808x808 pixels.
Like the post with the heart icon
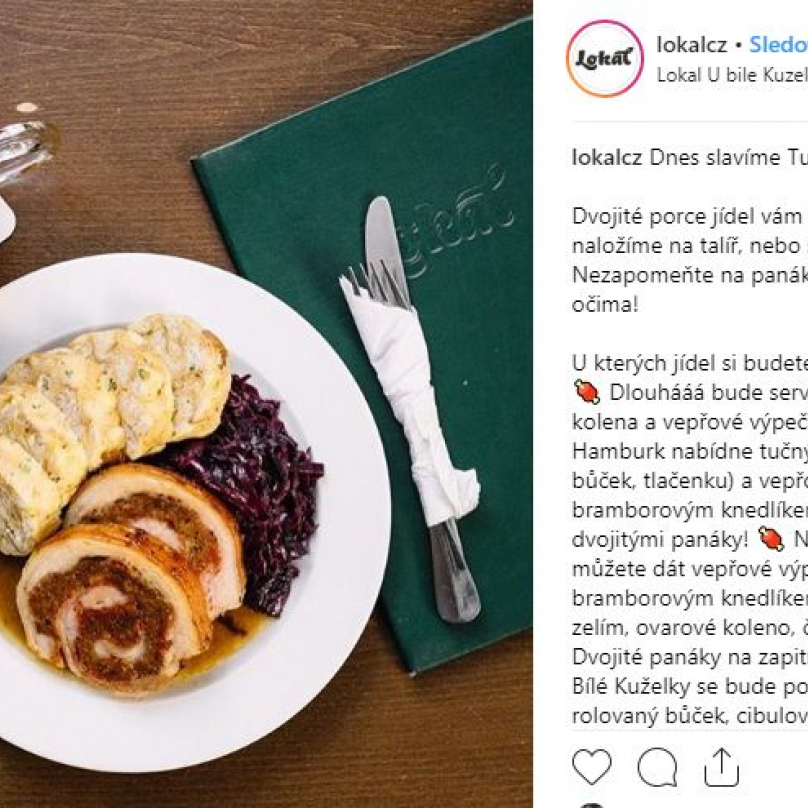tap(592, 767)
